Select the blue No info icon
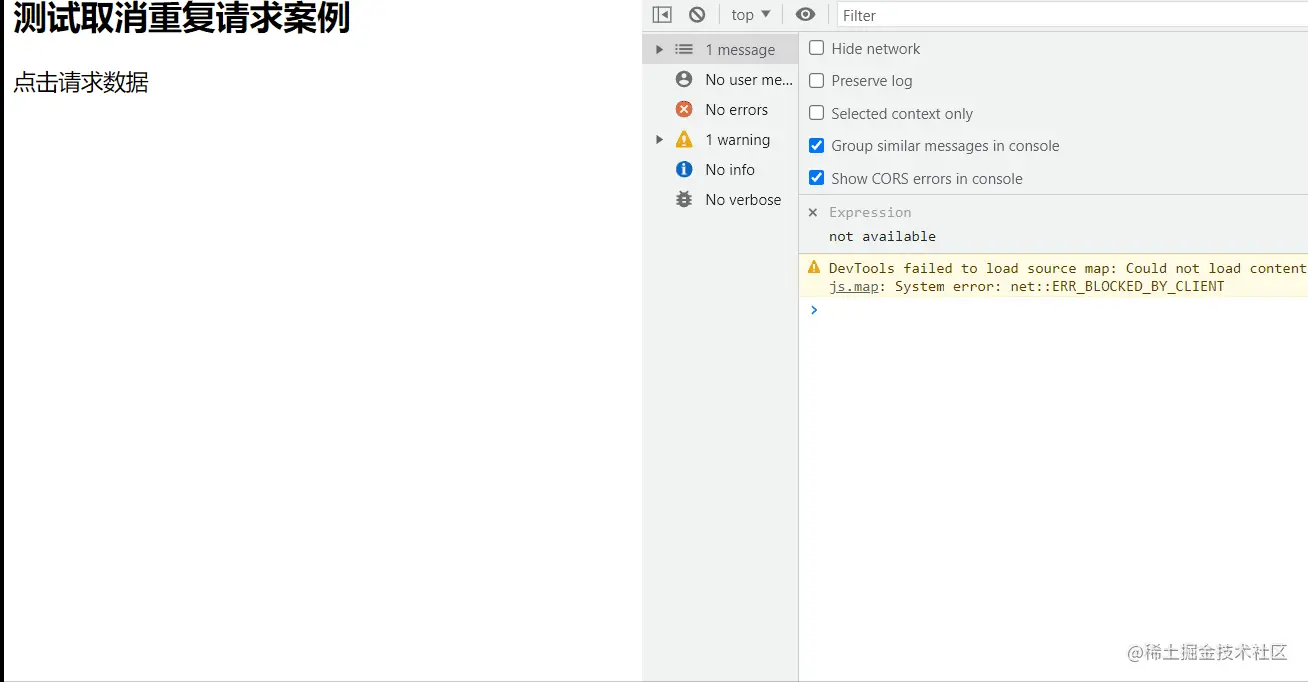The image size is (1308, 682). pyautogui.click(x=684, y=169)
